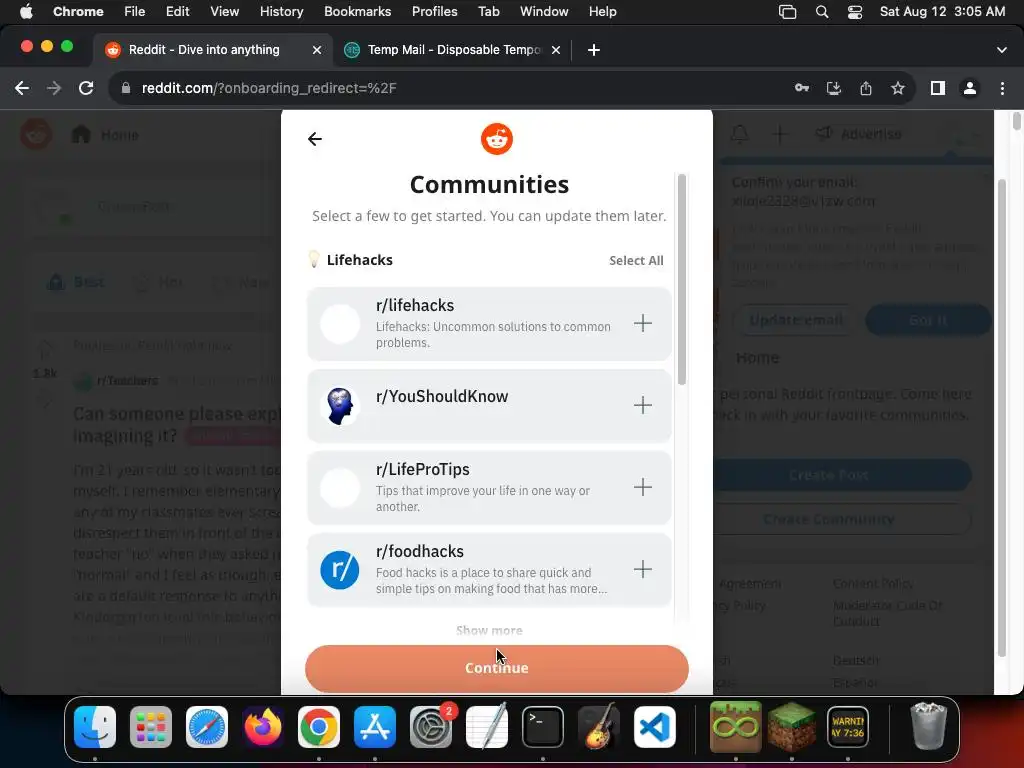Click the r/LifeProTips blank avatar
The image size is (1024, 768).
point(340,488)
